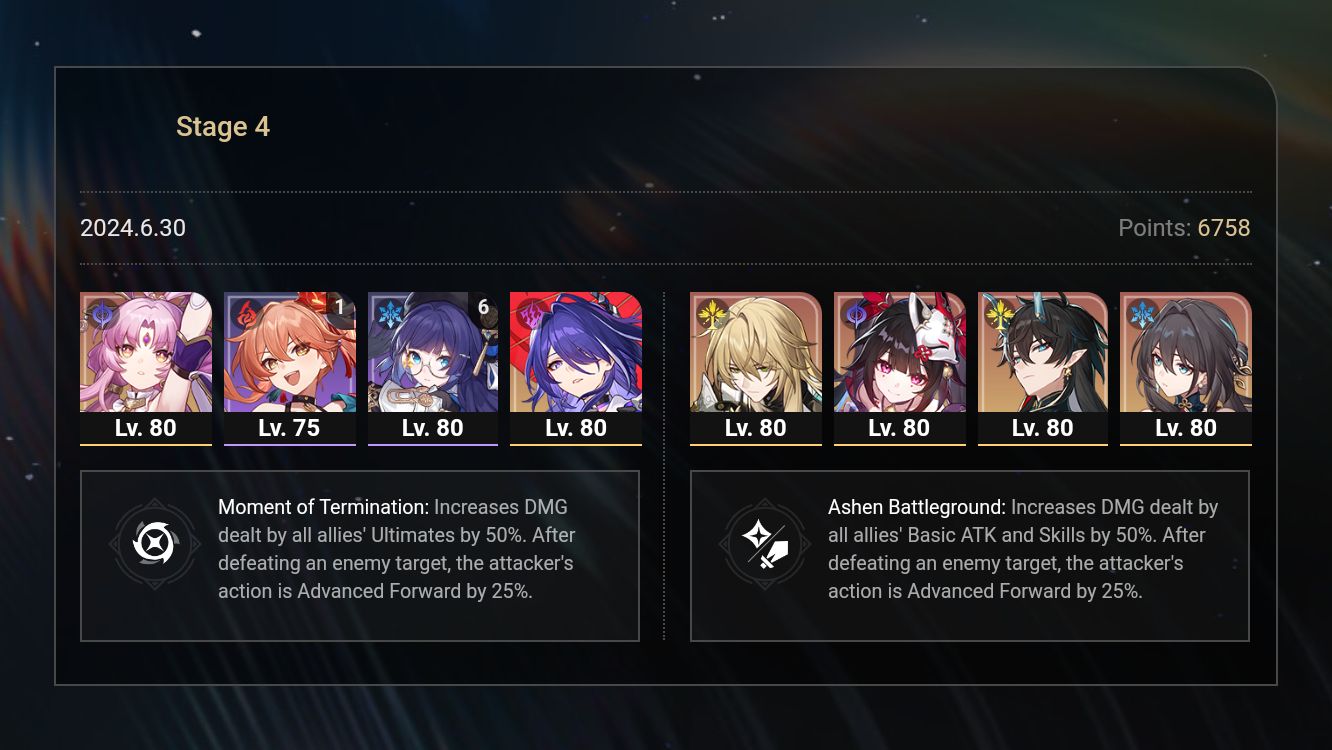This screenshot has height=750, width=1332.
Task: Select the horned dark-haired character portrait
Action: coord(1043,352)
